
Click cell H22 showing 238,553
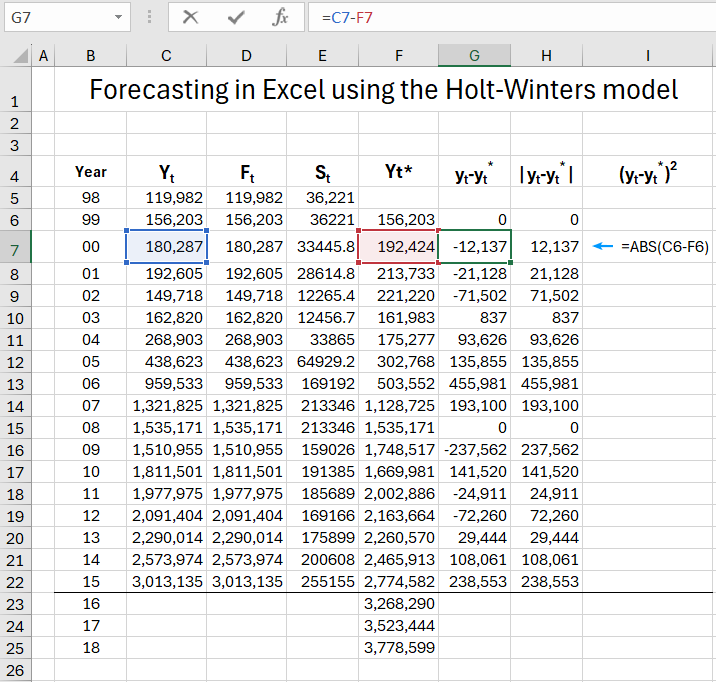click(x=546, y=582)
